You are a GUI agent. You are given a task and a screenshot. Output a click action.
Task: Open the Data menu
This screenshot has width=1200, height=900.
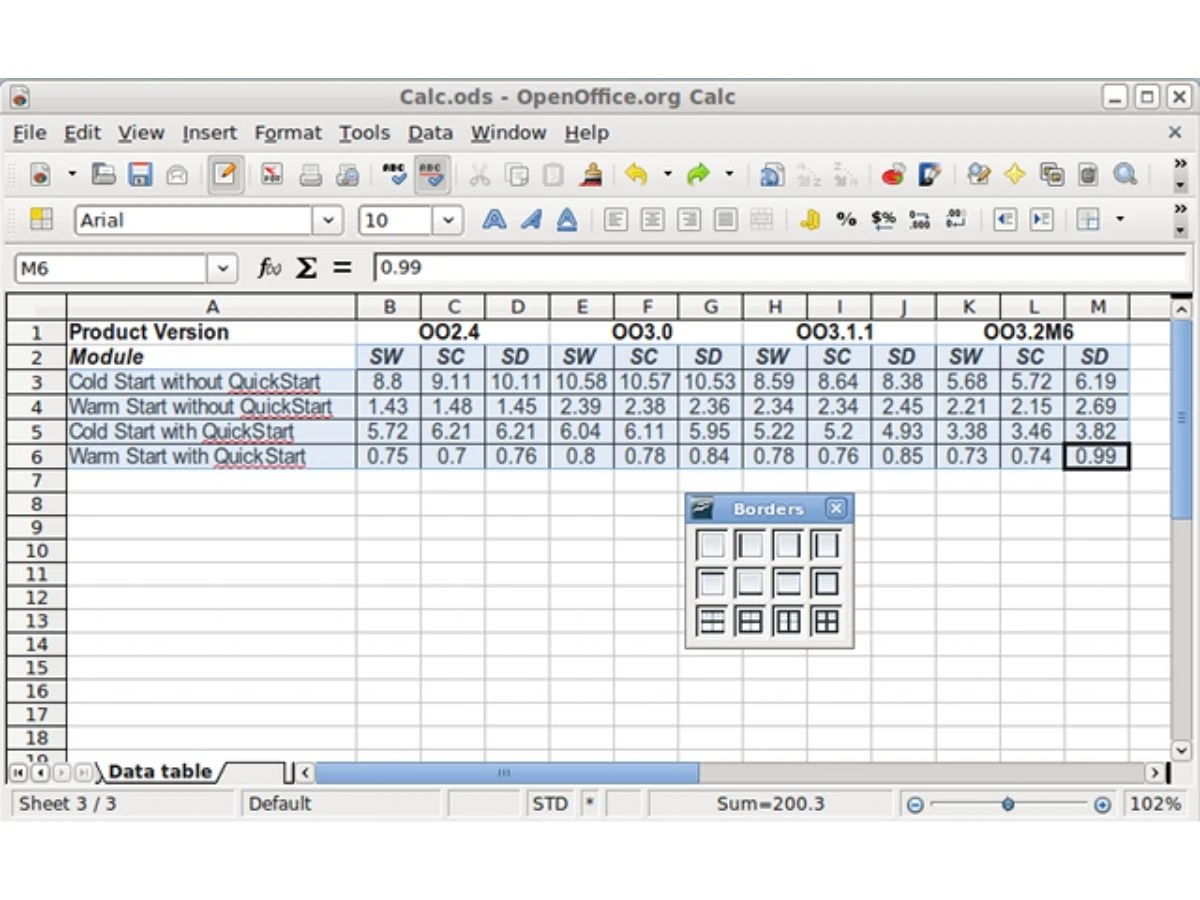pyautogui.click(x=430, y=133)
